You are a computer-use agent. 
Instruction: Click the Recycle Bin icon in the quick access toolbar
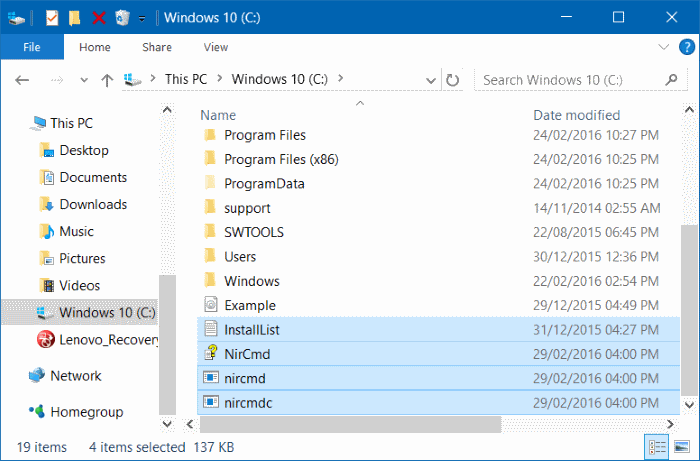coord(122,18)
